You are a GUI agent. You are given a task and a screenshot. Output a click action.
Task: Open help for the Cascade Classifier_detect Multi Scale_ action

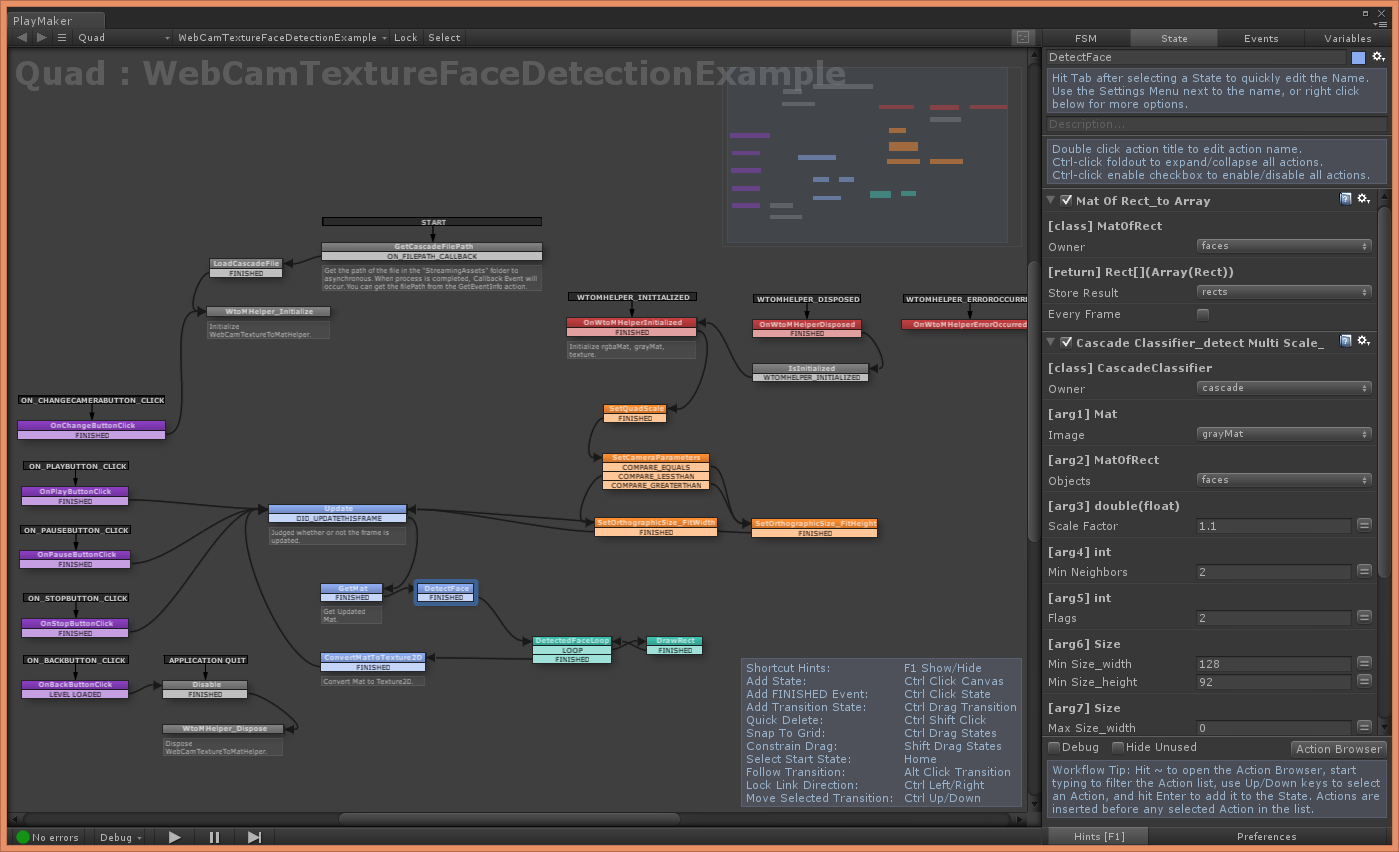coord(1346,342)
